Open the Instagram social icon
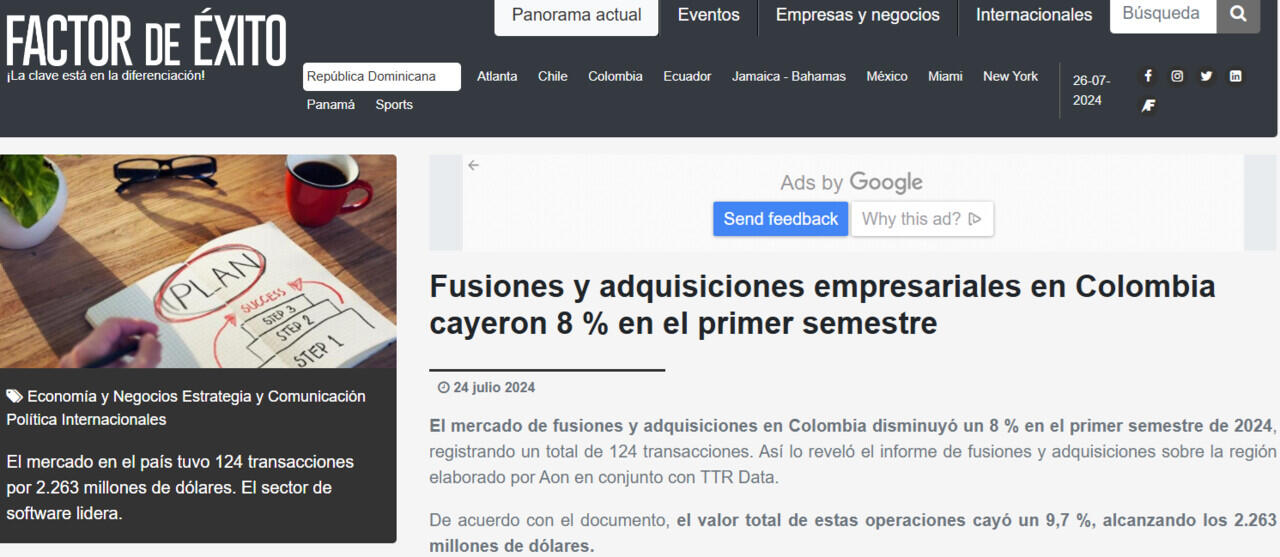Image resolution: width=1280 pixels, height=557 pixels. coord(1177,76)
